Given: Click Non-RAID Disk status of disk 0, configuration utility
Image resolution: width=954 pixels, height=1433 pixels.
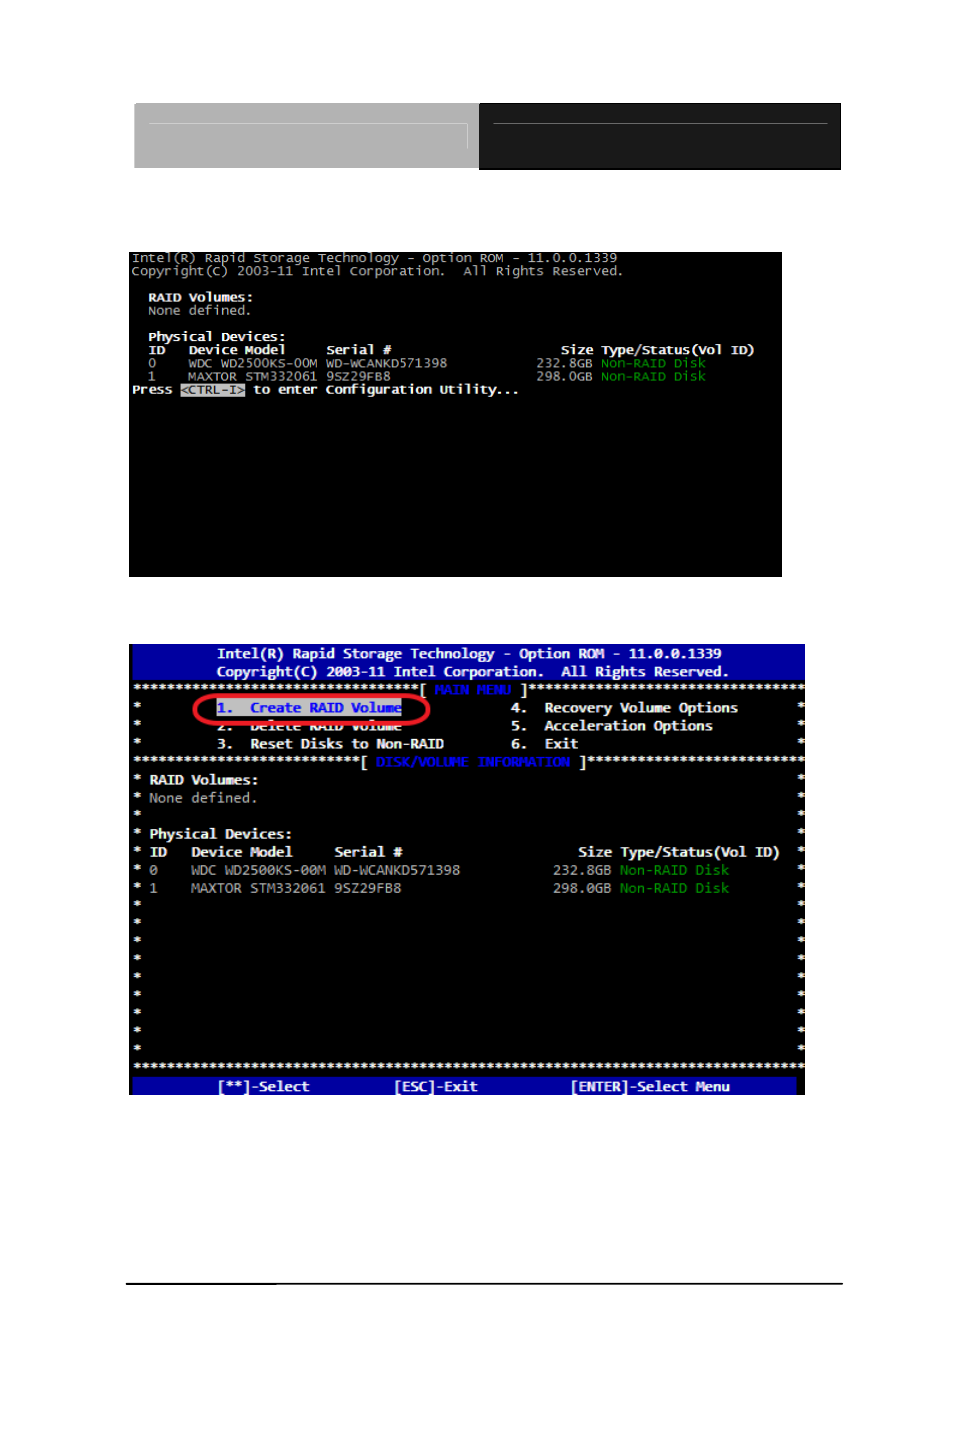Looking at the screenshot, I should click(x=674, y=870).
